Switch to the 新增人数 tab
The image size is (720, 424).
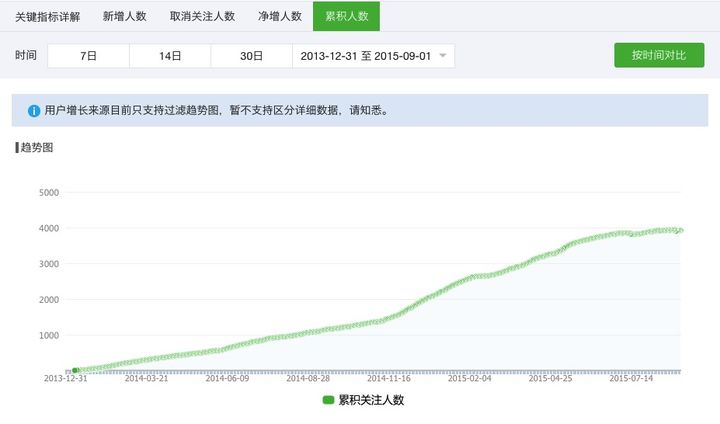tap(124, 17)
